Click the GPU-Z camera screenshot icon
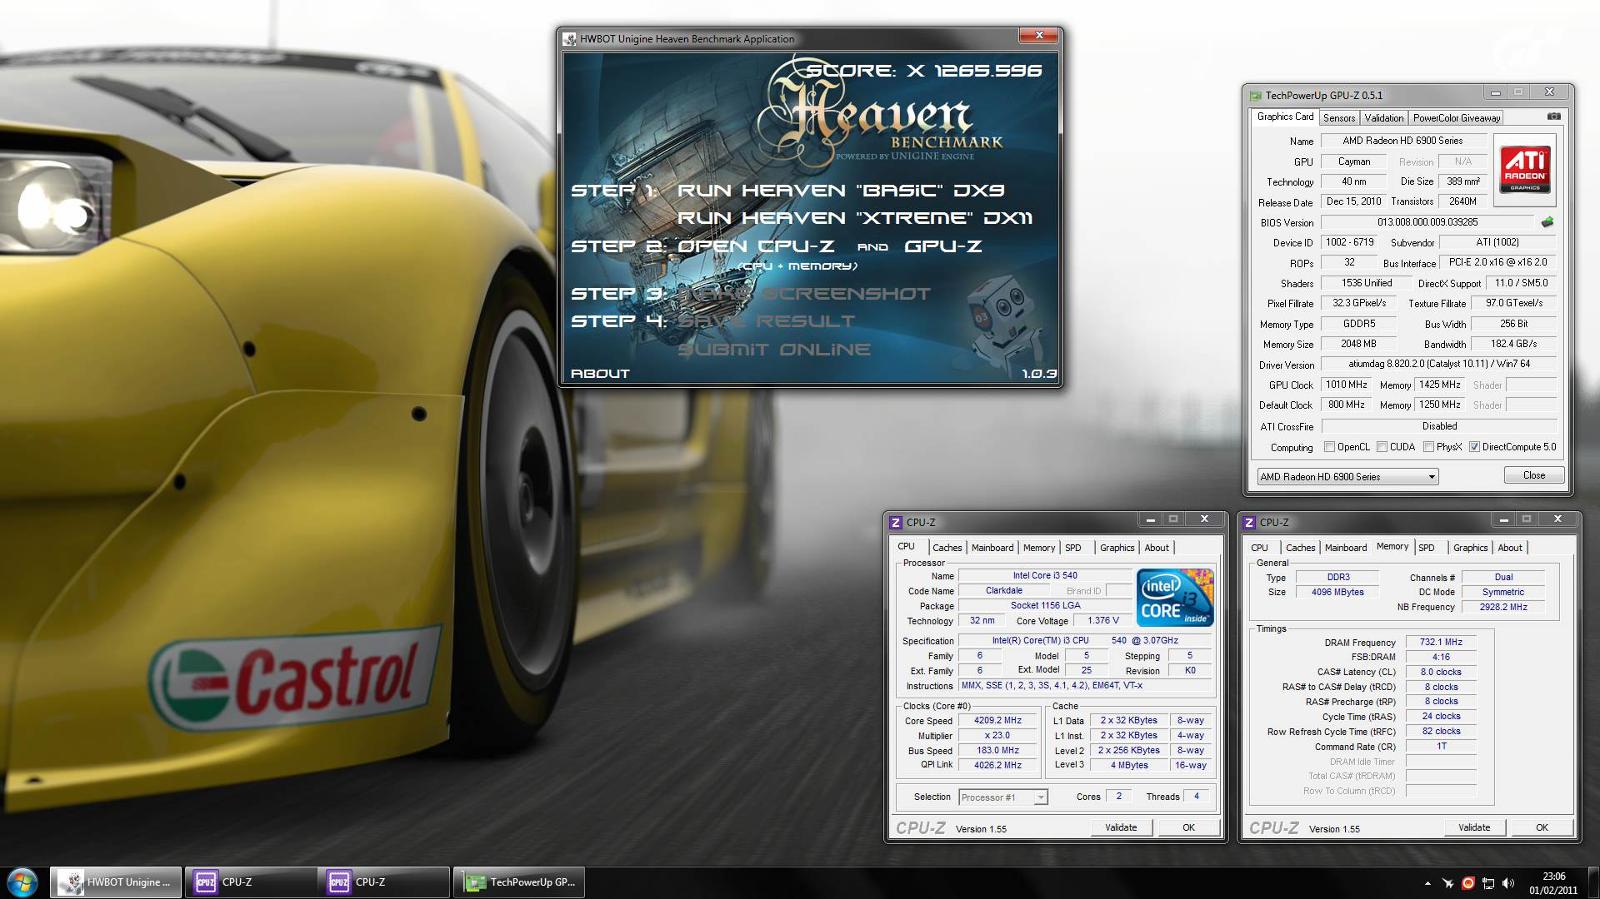 point(1553,116)
